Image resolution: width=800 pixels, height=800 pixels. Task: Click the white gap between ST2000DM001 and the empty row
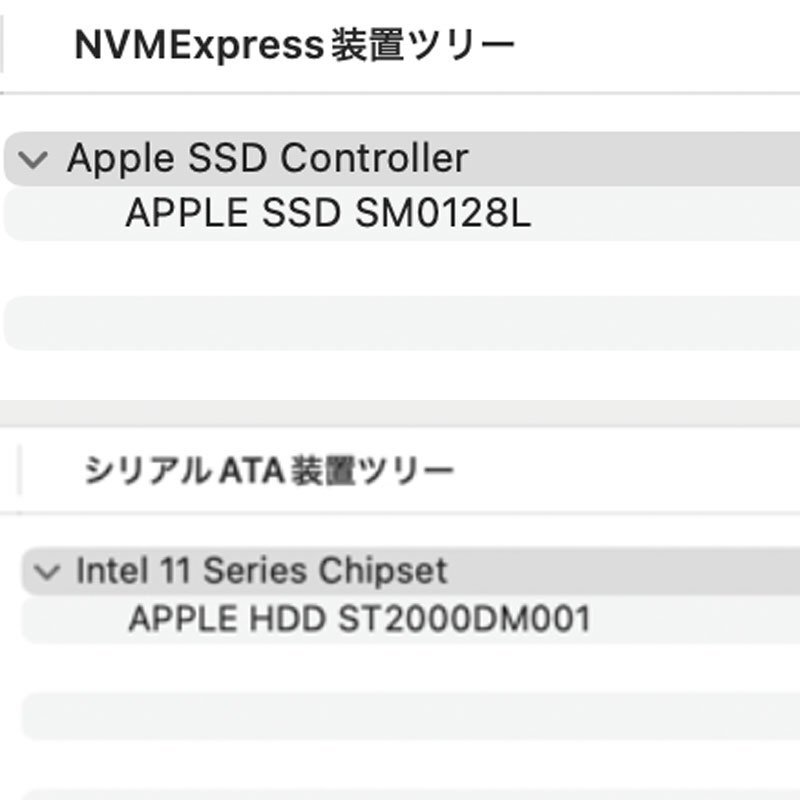[x=400, y=668]
